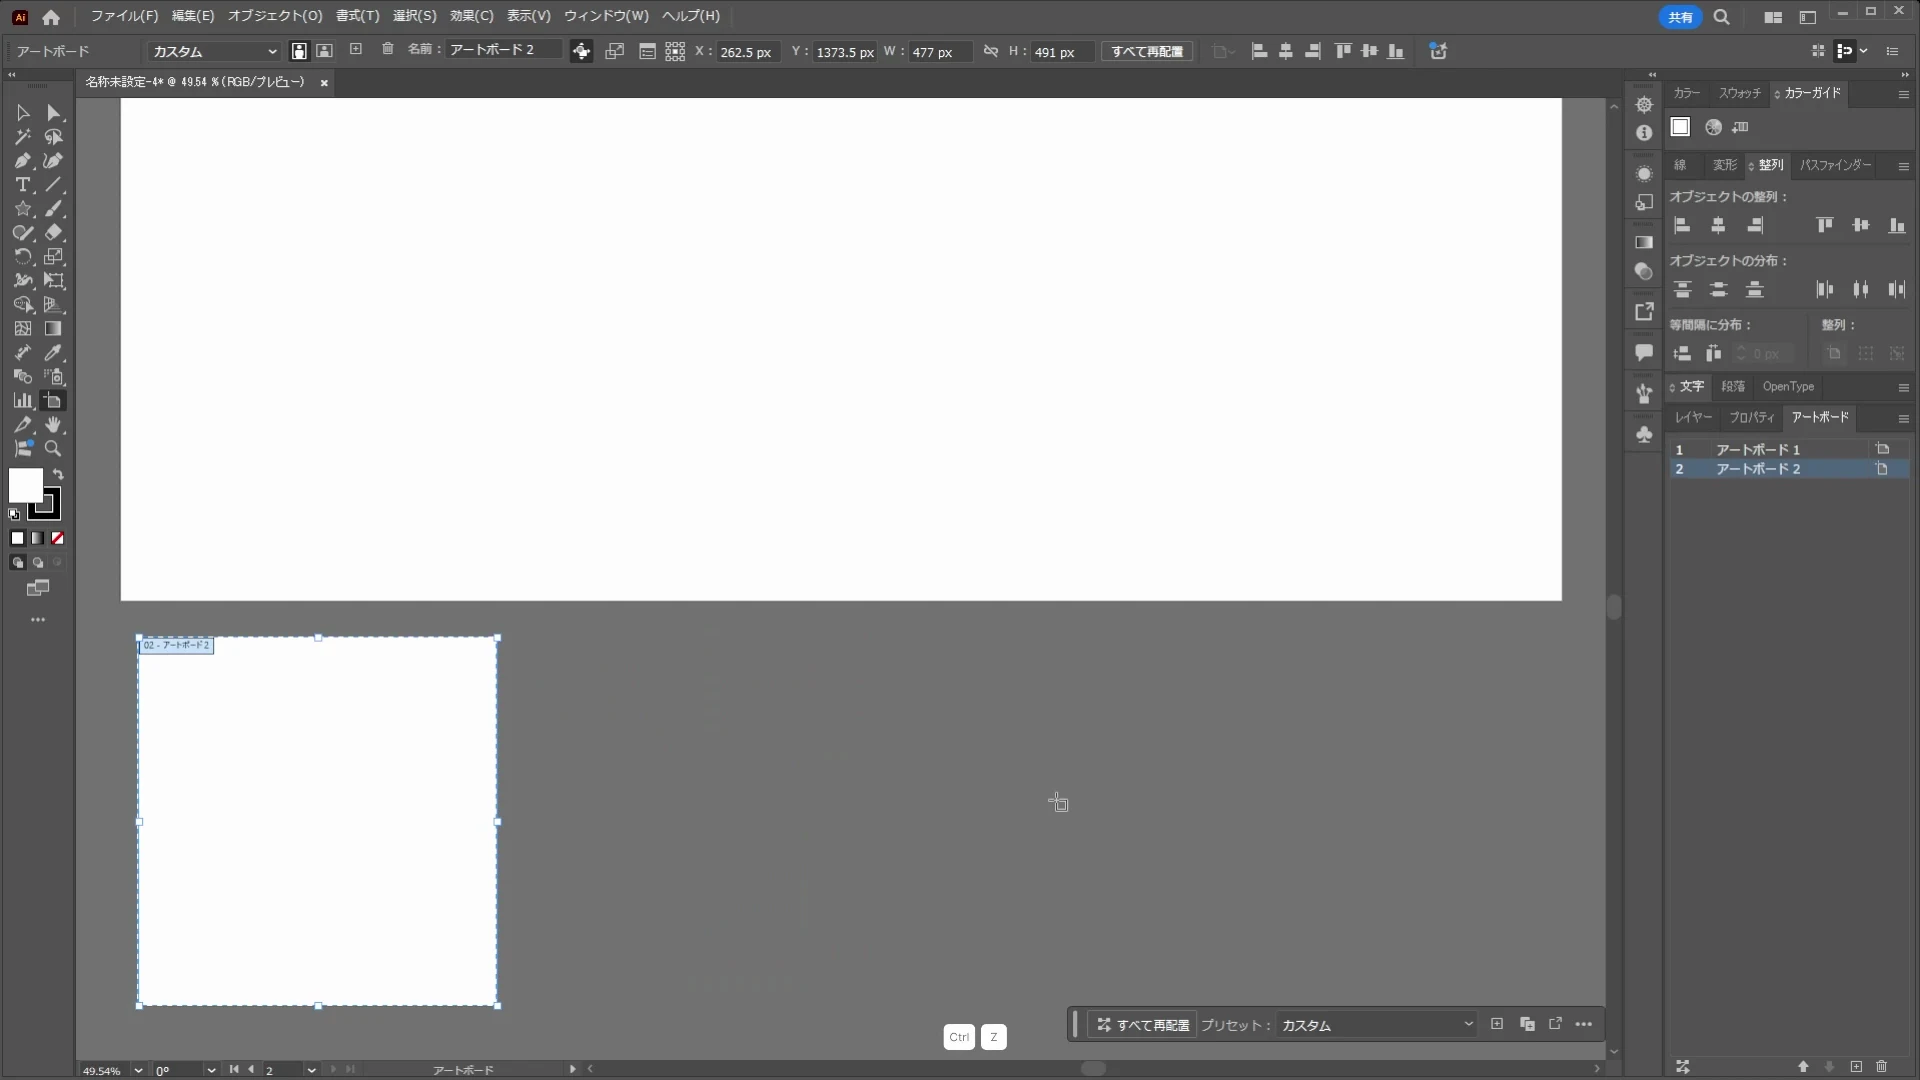The width and height of the screenshot is (1920, 1080).
Task: Switch to the パスファインダー tab
Action: [x=1836, y=165]
